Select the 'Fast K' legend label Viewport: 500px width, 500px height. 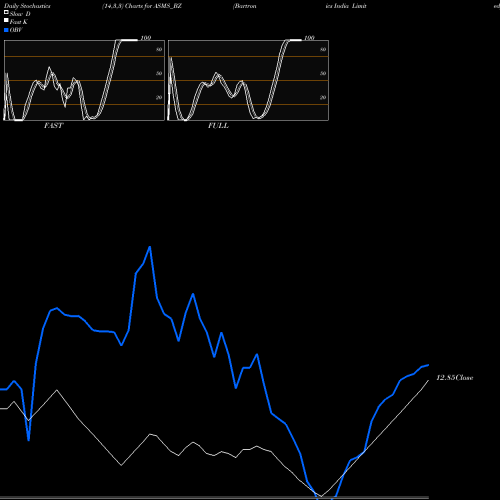(19, 22)
